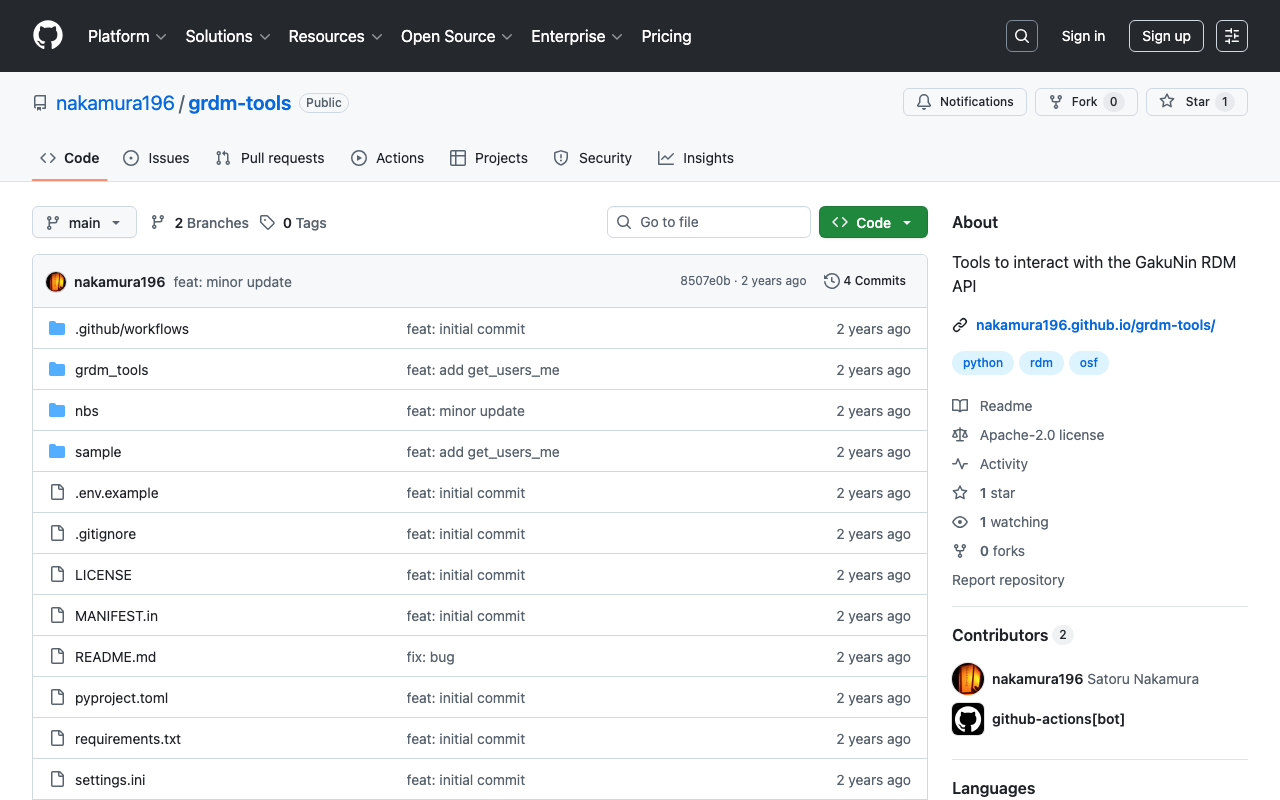
Task: Click nakamura196 avatar in commit header
Action: [56, 282]
